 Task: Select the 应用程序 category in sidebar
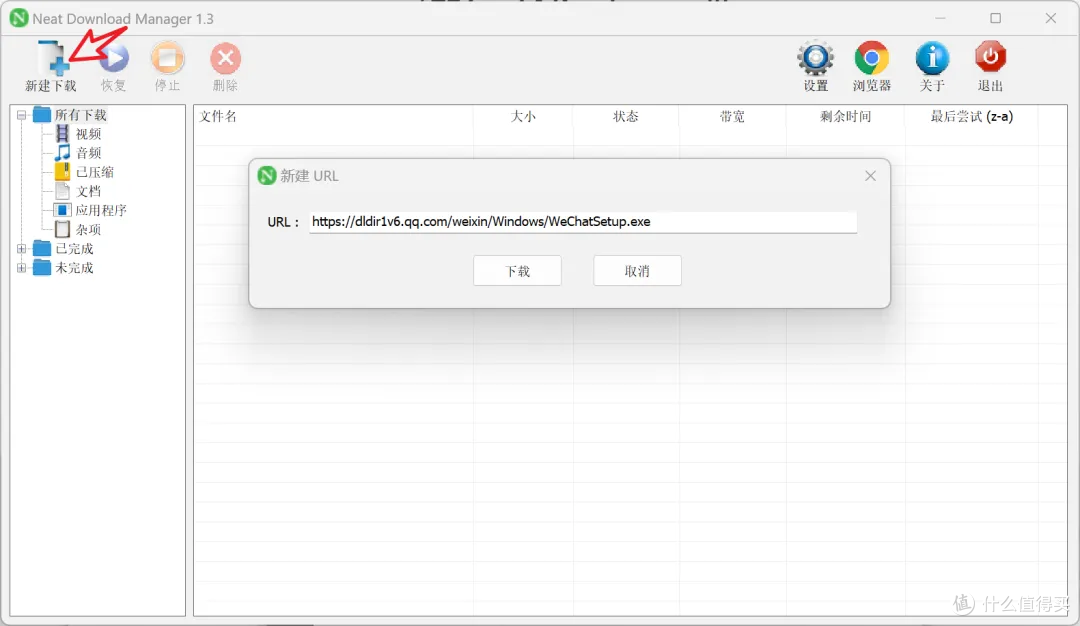click(100, 210)
